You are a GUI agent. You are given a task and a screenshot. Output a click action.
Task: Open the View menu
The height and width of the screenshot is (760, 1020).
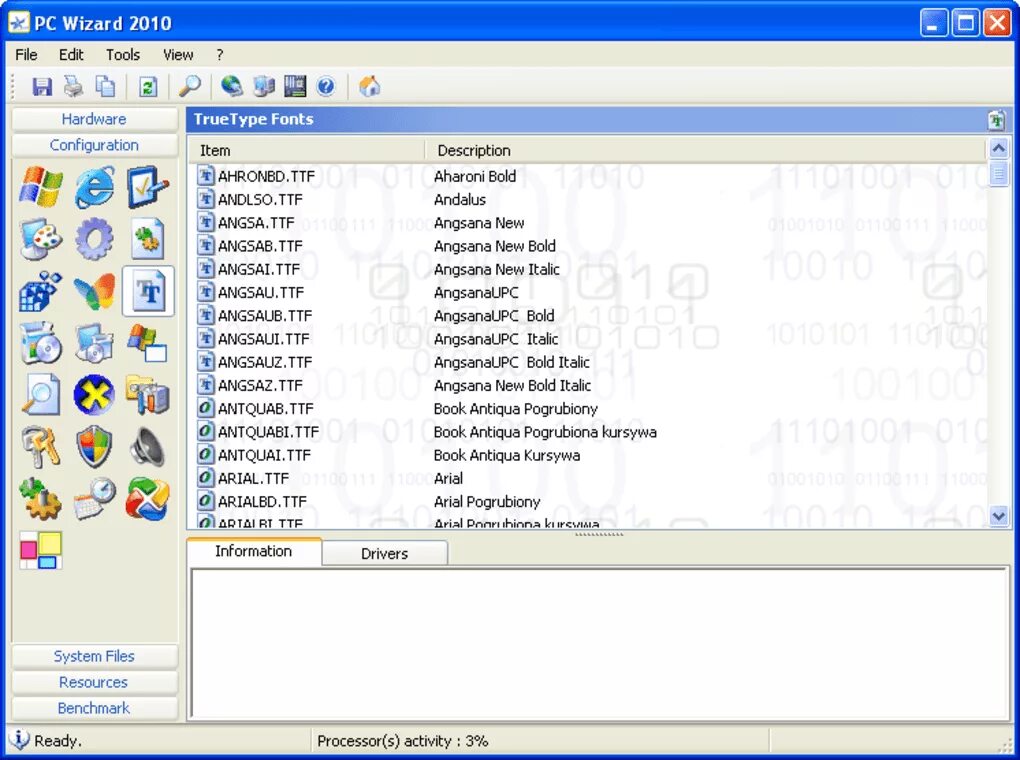pos(178,55)
